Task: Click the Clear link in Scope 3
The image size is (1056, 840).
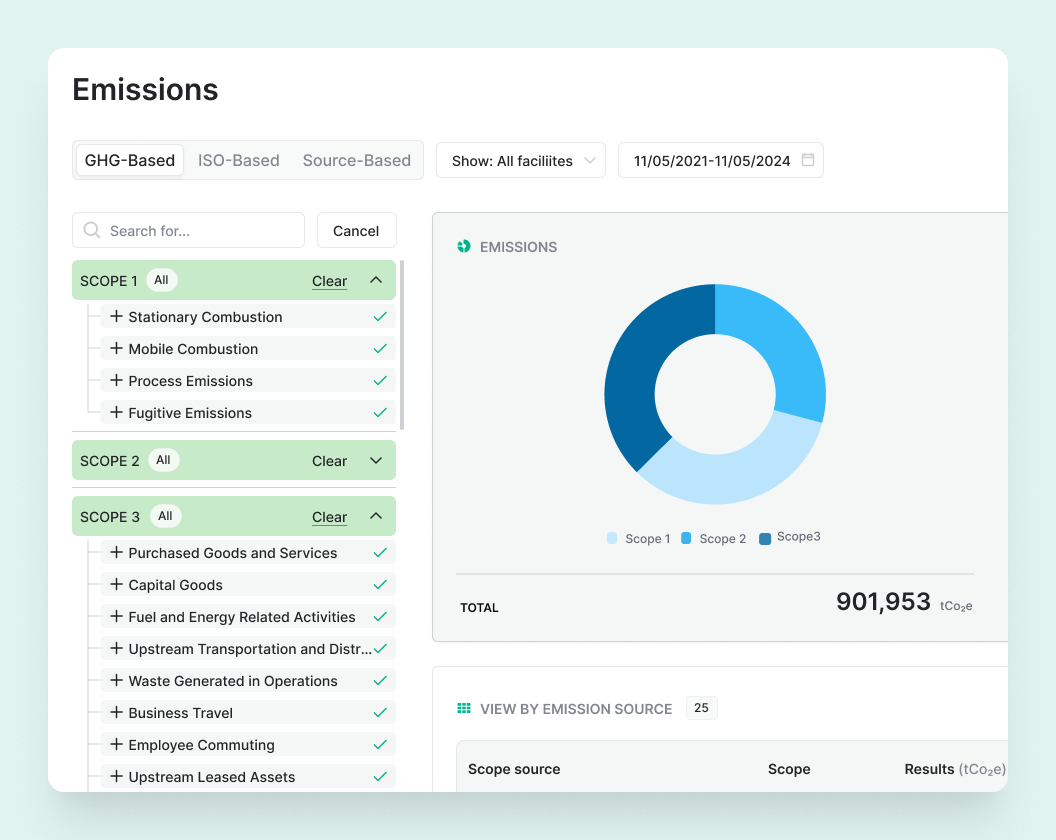Action: coord(329,517)
